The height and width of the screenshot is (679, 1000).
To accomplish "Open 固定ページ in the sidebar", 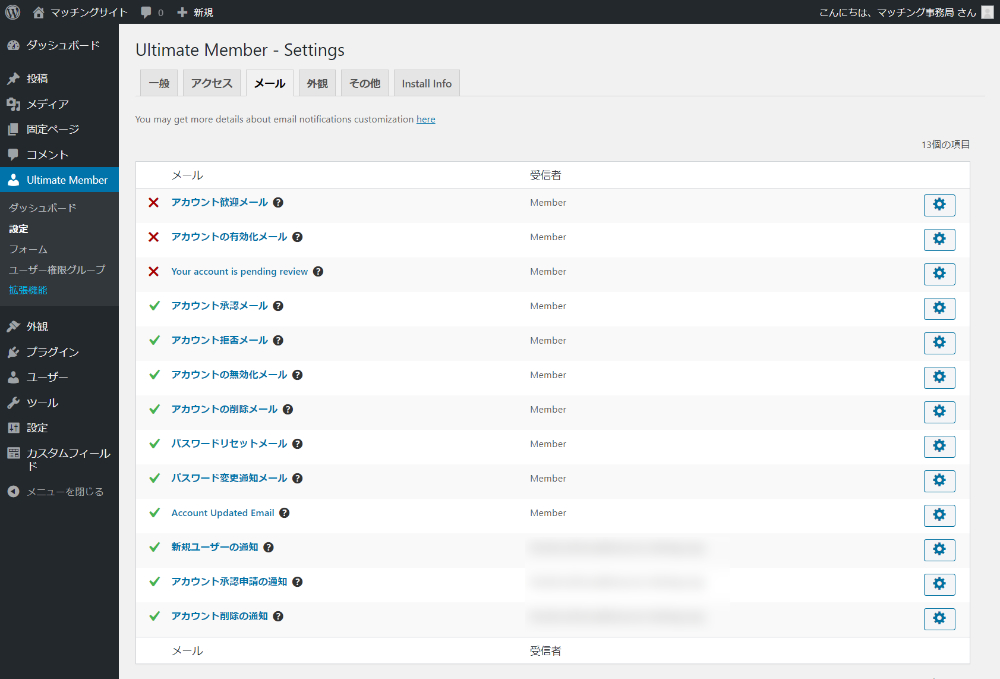I will click(59, 129).
